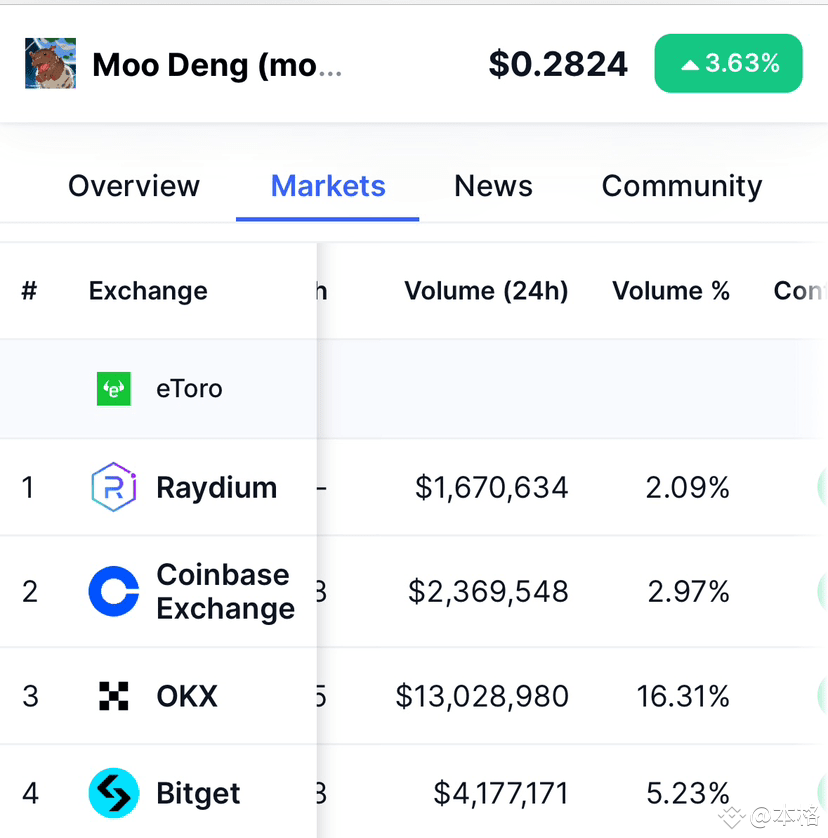Click the Raydium exchange logo
This screenshot has width=828, height=838.
113,487
